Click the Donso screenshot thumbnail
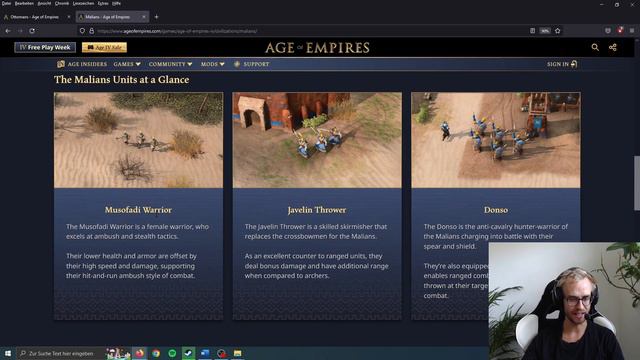 (x=496, y=140)
